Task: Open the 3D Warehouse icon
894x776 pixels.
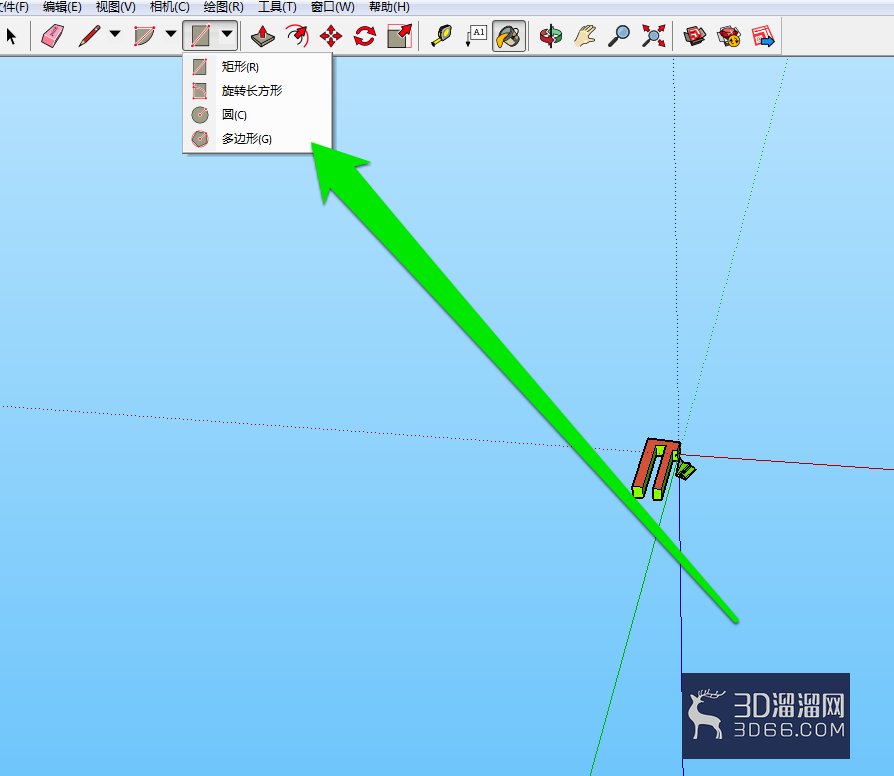Action: (x=694, y=36)
